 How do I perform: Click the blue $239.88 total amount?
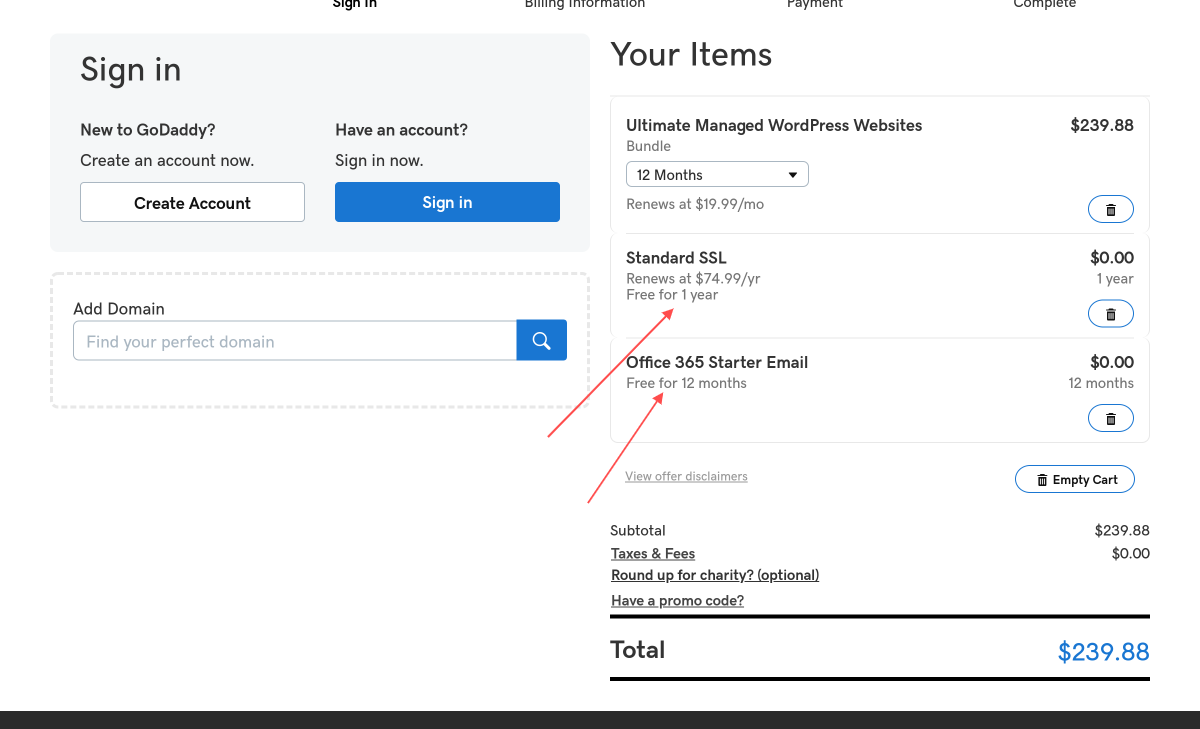click(x=1104, y=652)
